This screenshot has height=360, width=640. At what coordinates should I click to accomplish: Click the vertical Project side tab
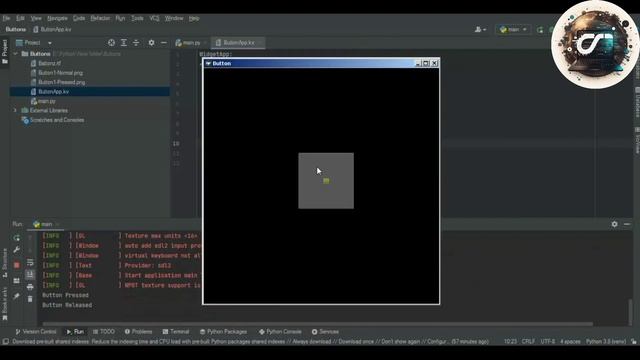coord(5,51)
